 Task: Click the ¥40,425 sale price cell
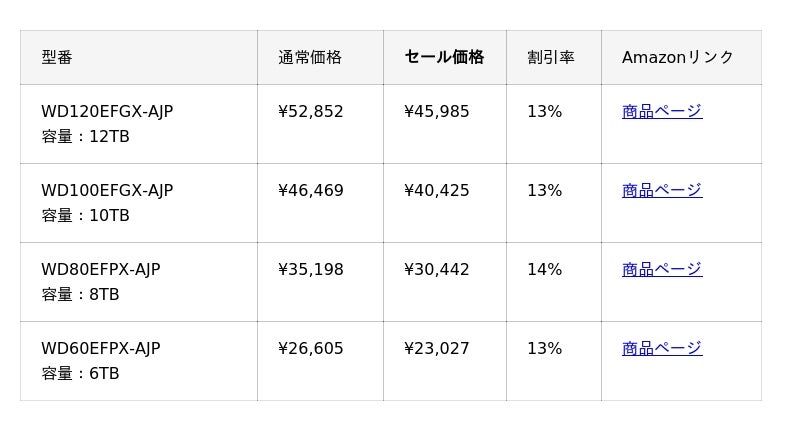(x=437, y=191)
